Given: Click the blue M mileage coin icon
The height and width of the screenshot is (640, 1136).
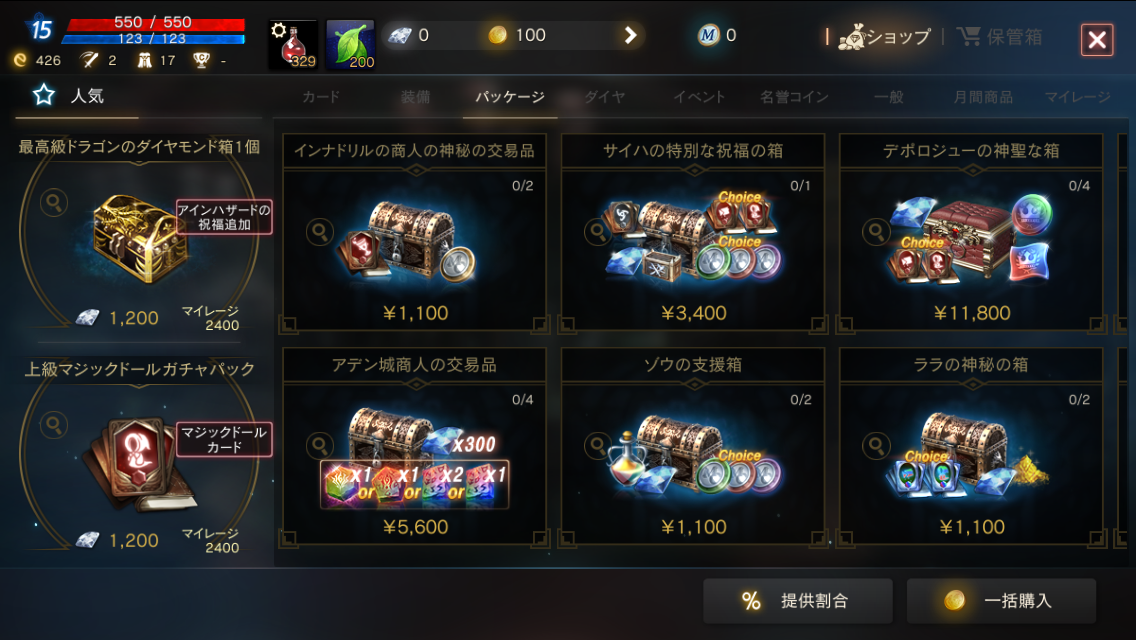Looking at the screenshot, I should click(708, 35).
